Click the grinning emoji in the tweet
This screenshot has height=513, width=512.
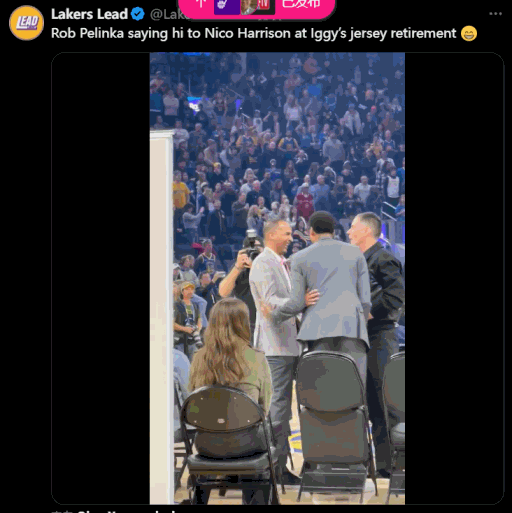coord(469,34)
